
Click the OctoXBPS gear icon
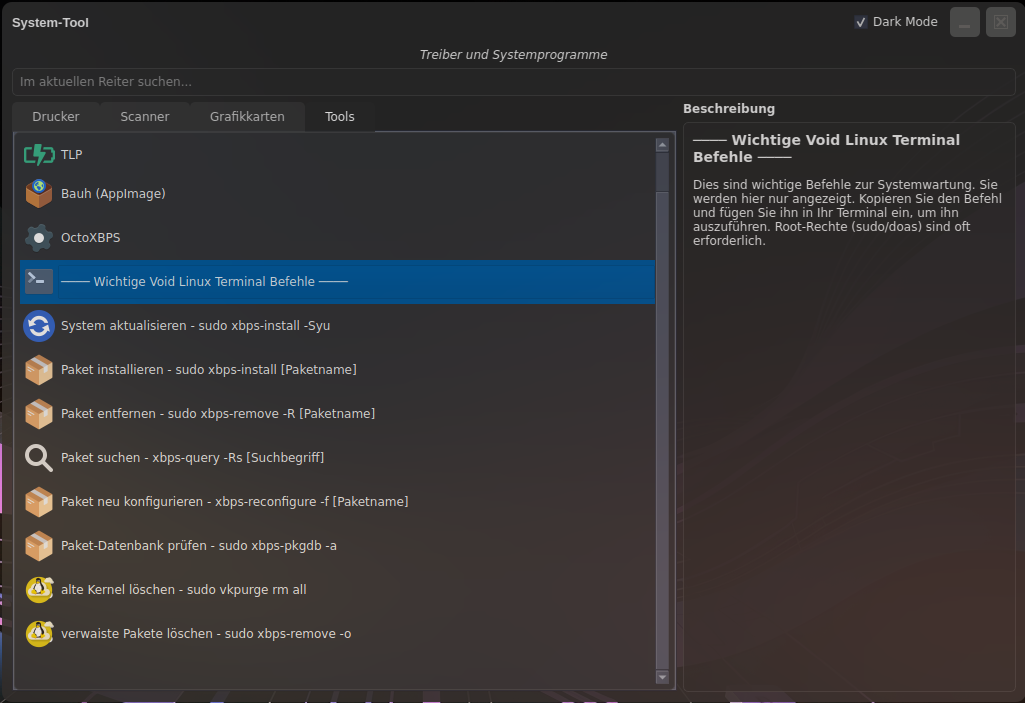point(38,237)
